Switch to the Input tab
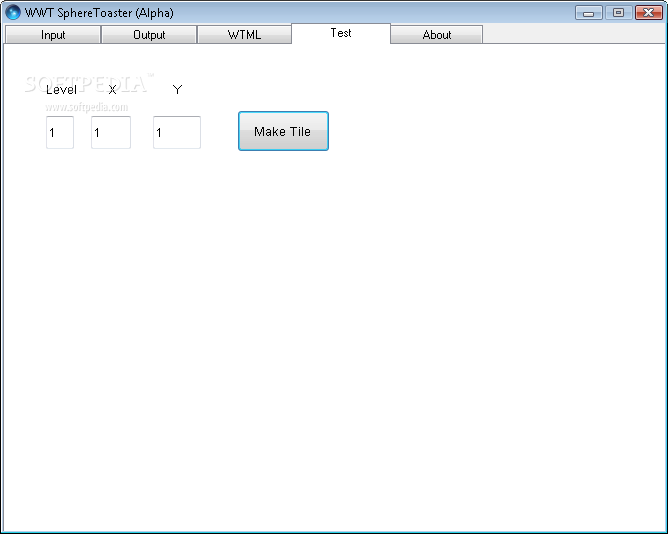The image size is (668, 534). pyautogui.click(x=53, y=35)
